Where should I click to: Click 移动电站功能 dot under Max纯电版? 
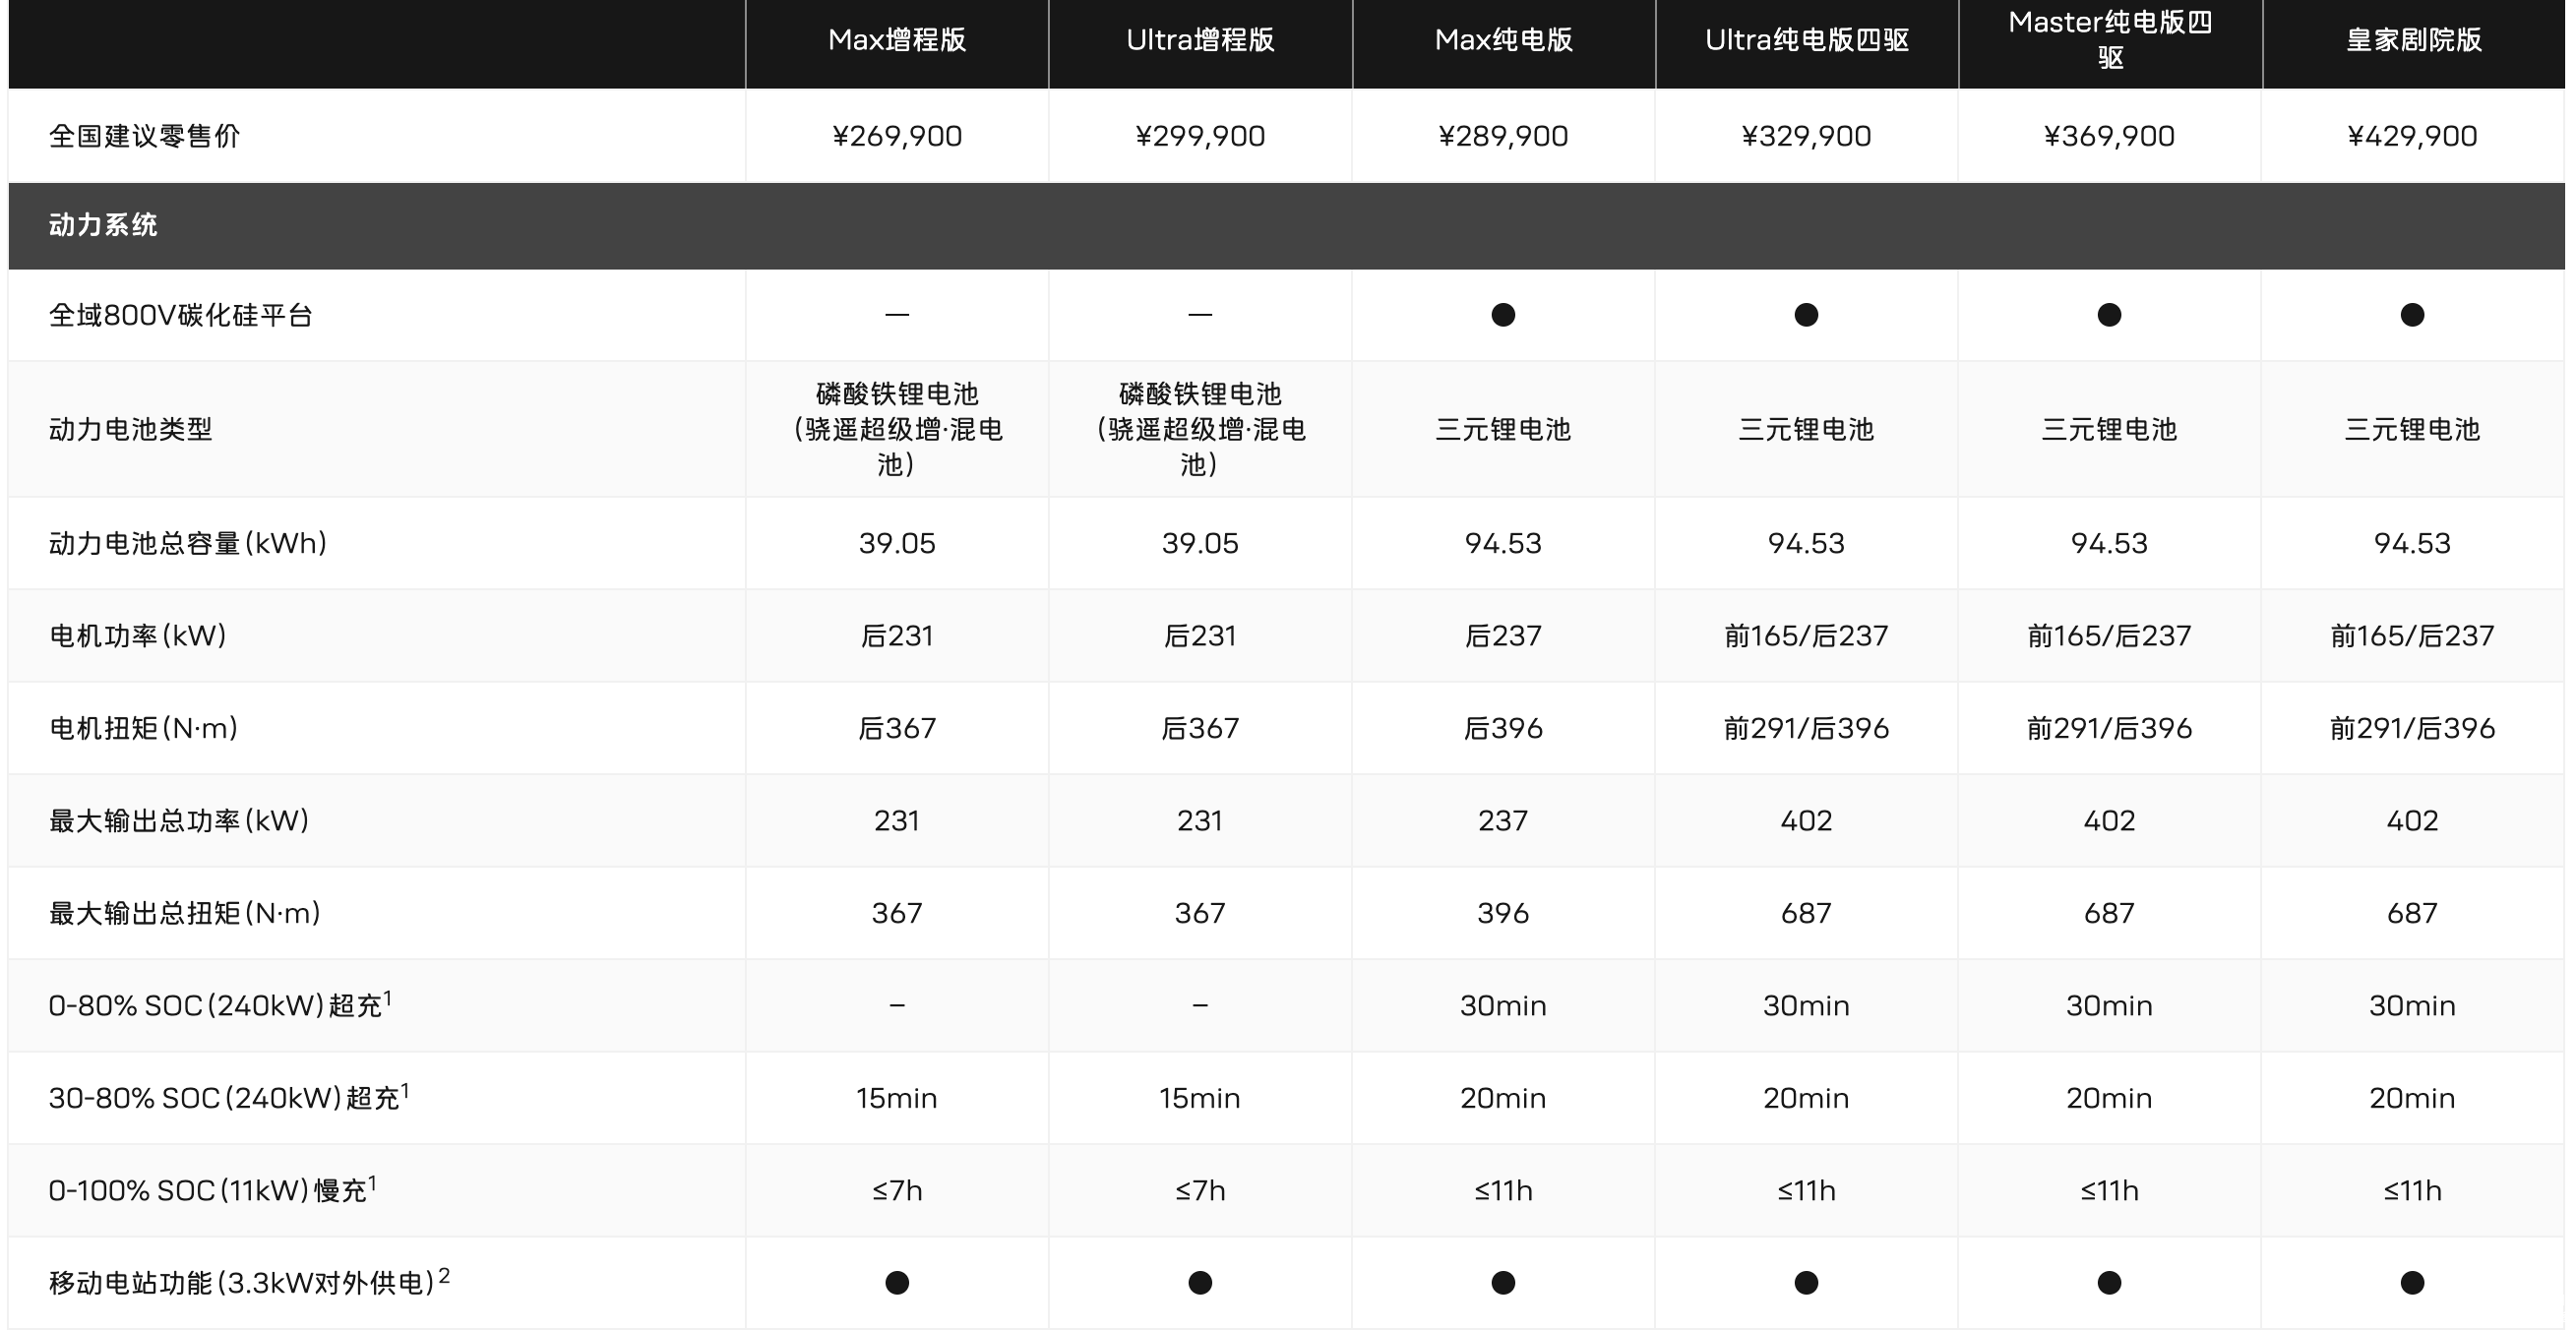click(1503, 1282)
